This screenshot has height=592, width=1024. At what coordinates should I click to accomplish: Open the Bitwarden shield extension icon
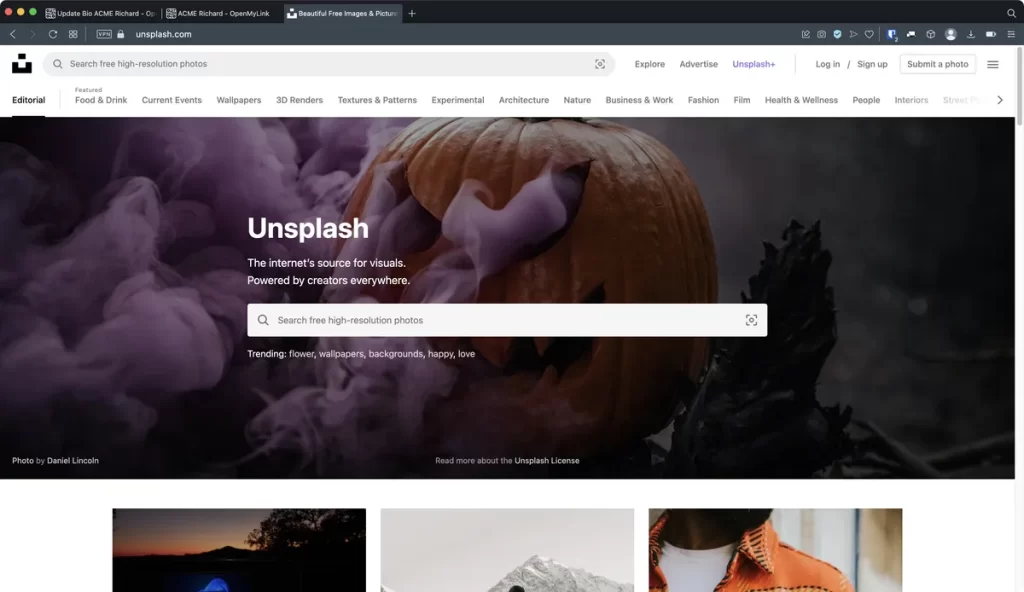tap(892, 35)
